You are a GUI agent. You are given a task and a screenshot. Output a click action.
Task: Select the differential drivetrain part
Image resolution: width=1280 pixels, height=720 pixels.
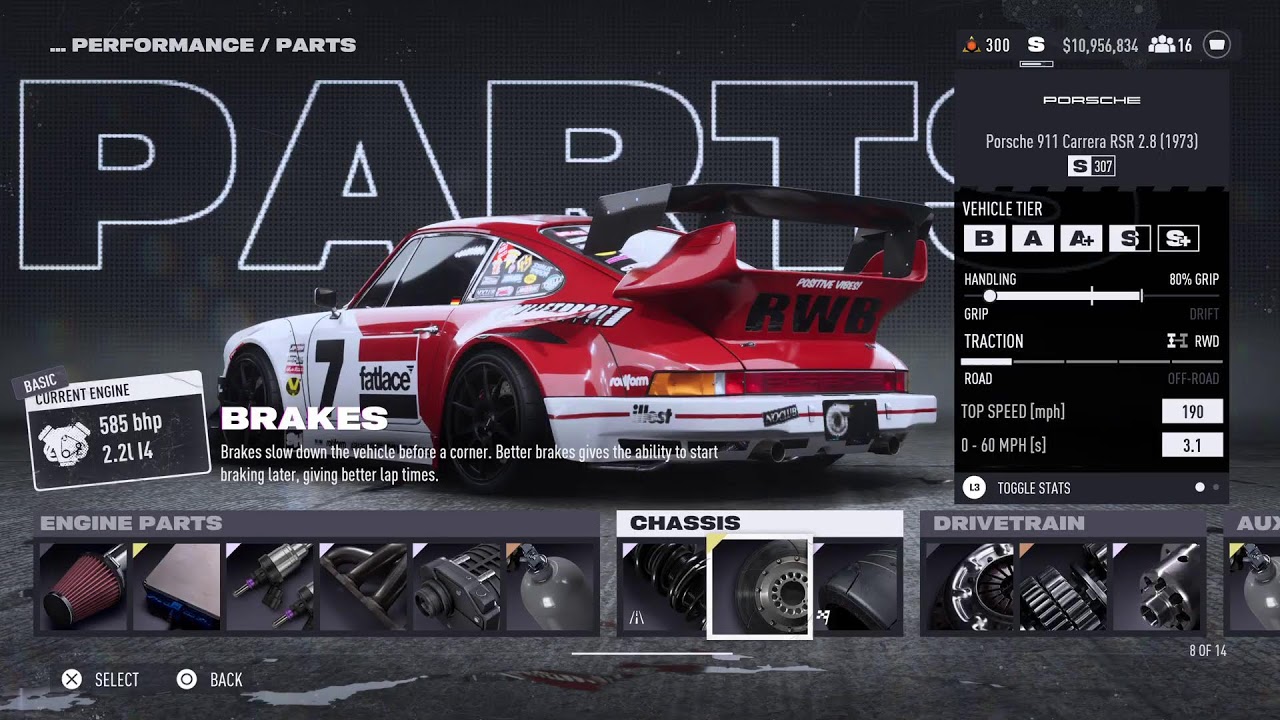click(1157, 587)
